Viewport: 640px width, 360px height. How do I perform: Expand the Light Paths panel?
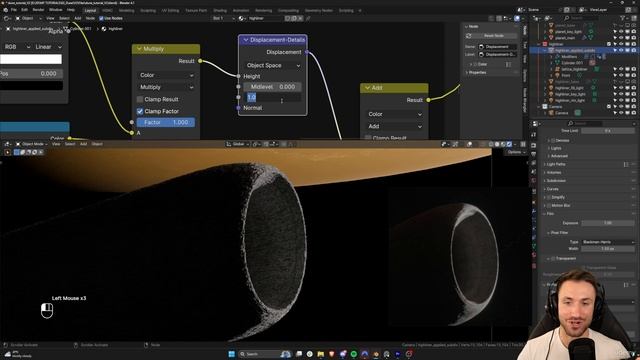[x=556, y=164]
